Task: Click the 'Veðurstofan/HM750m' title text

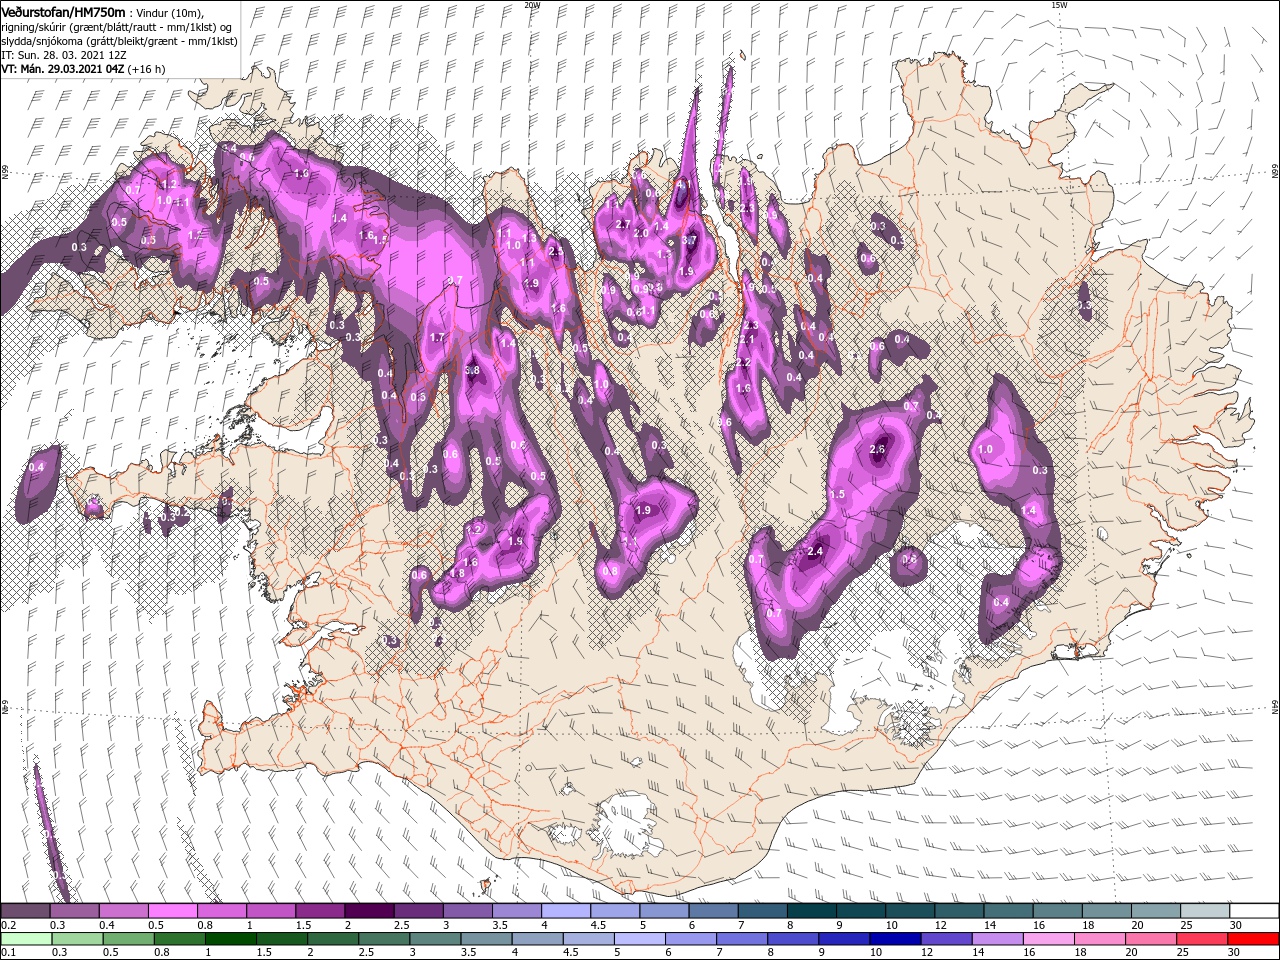Action: point(64,11)
